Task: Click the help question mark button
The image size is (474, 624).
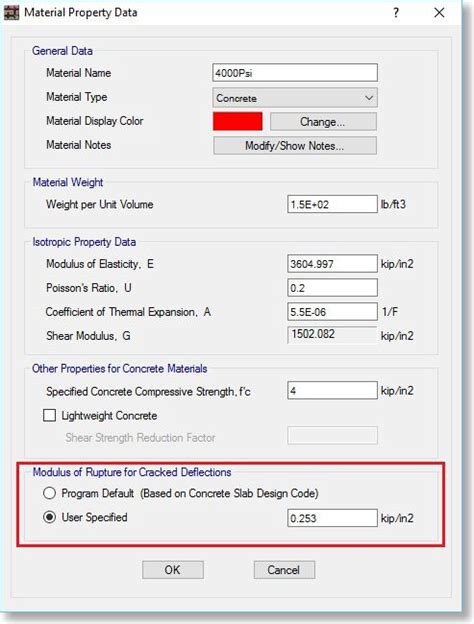Action: pyautogui.click(x=396, y=13)
